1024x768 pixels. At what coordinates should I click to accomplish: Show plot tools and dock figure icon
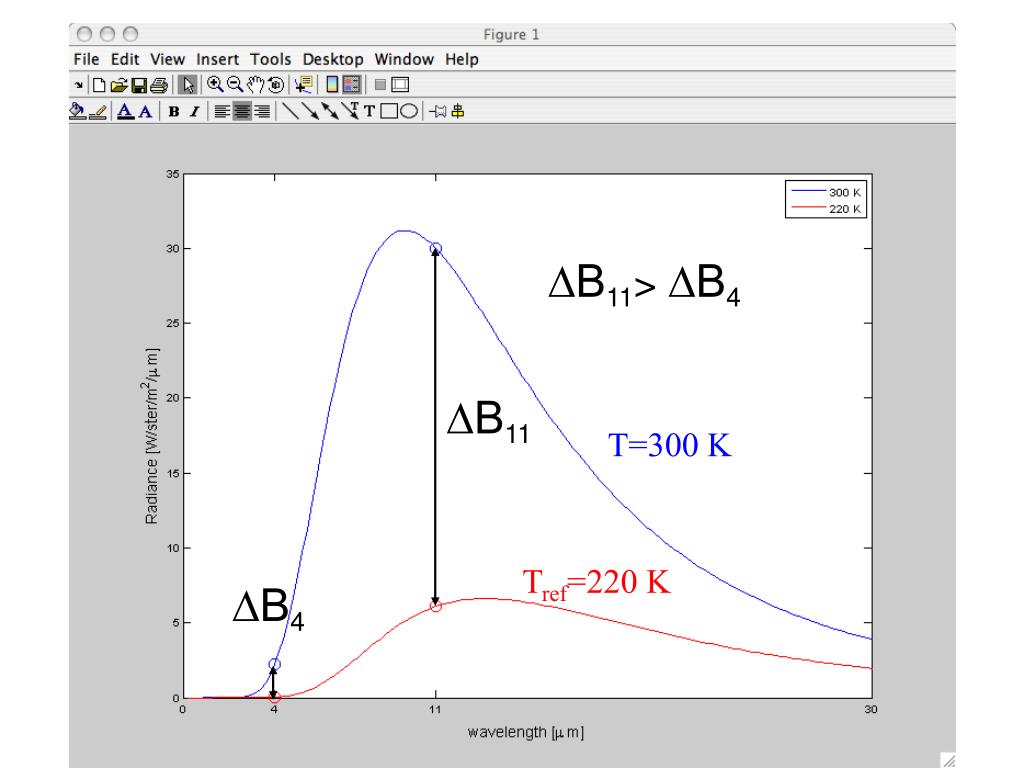pyautogui.click(x=400, y=84)
